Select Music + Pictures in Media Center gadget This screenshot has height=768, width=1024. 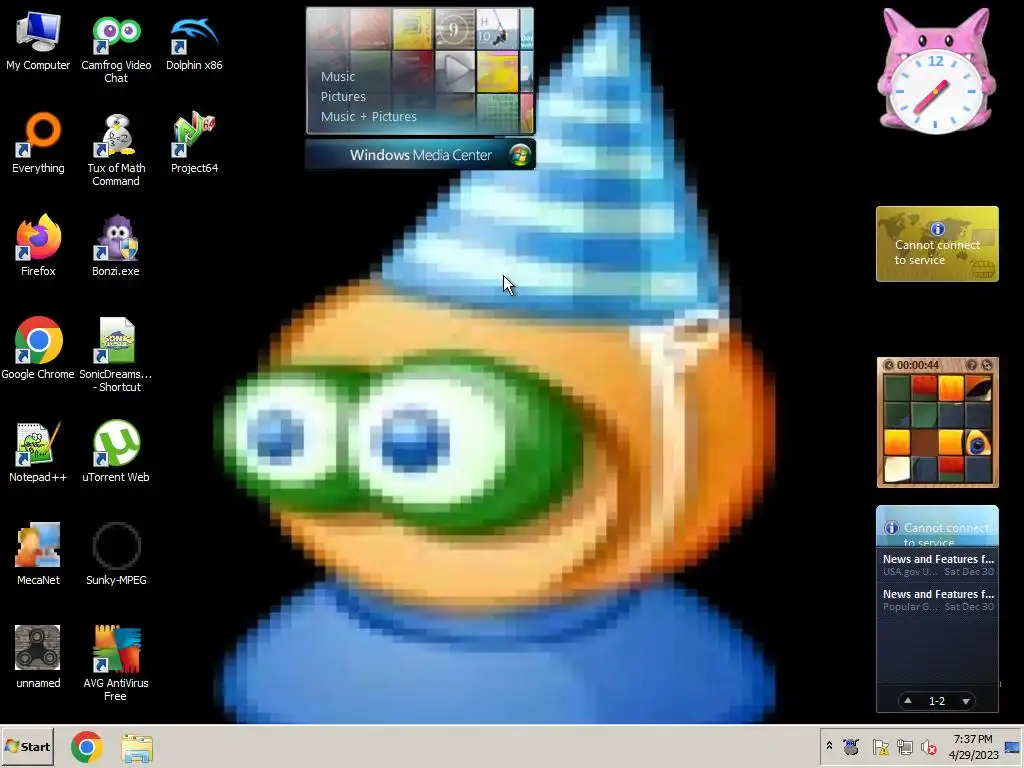[x=368, y=116]
